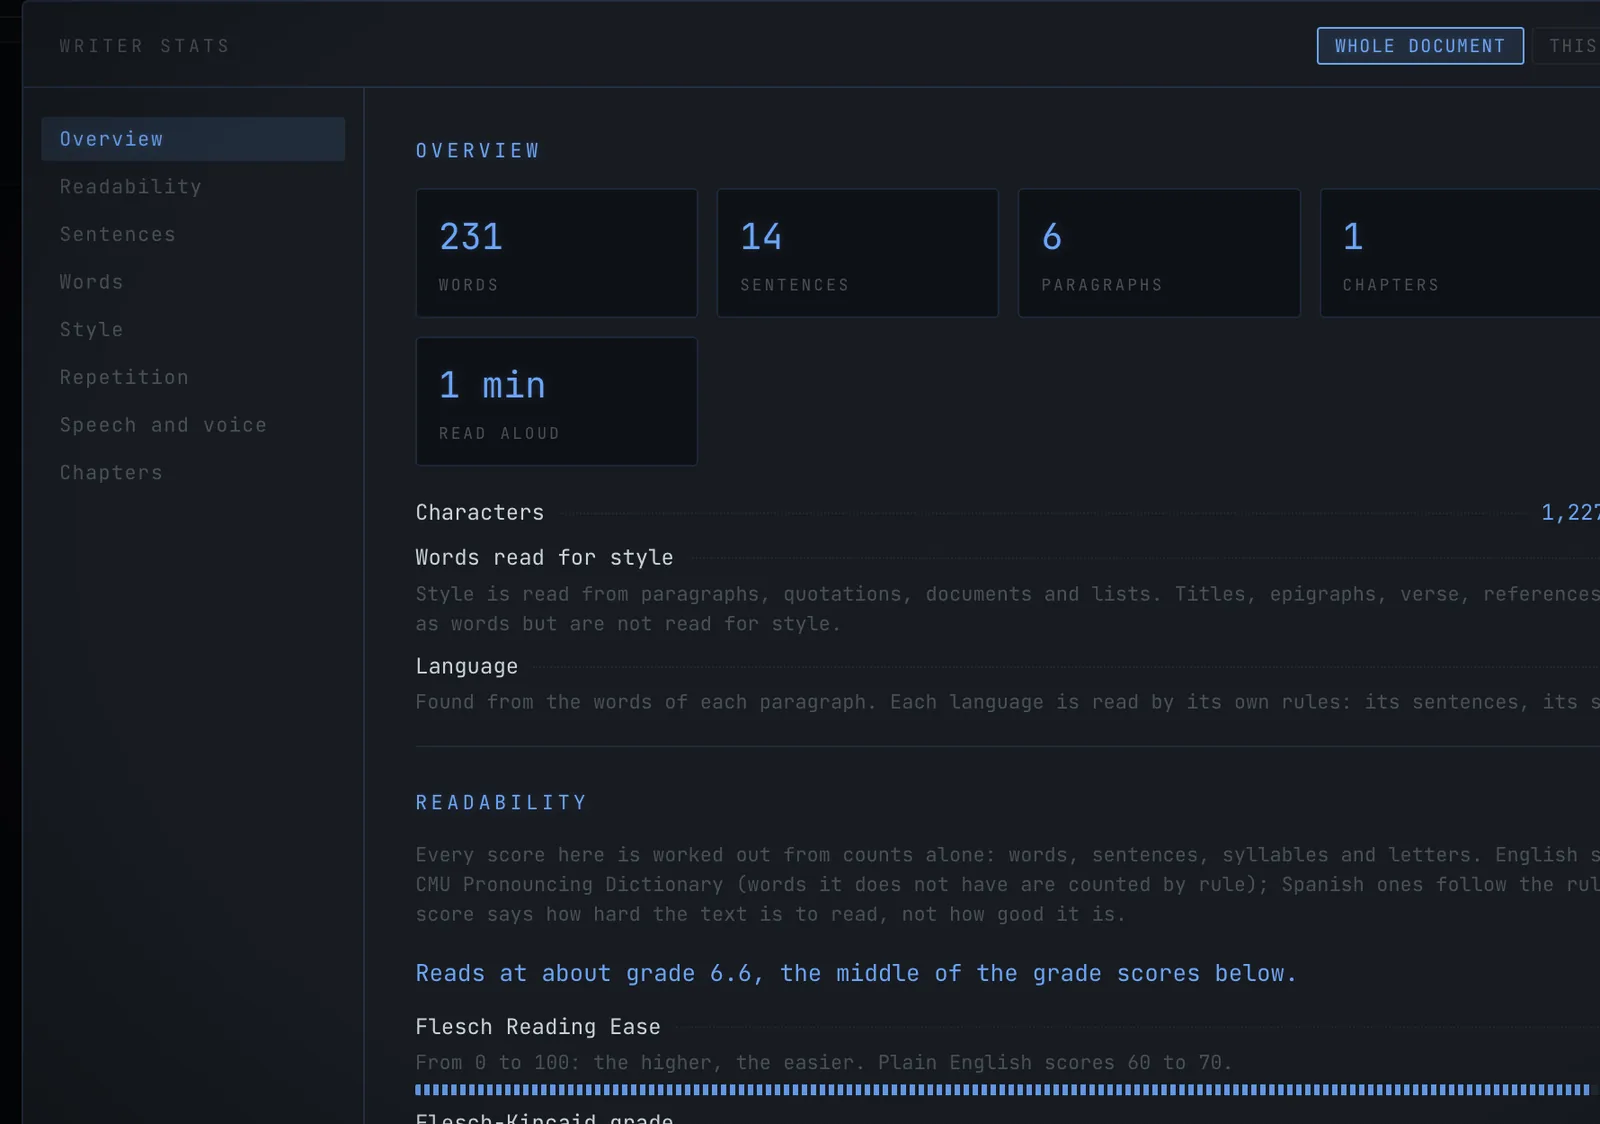Image resolution: width=1600 pixels, height=1124 pixels.
Task: Open the Words sidebar section
Action: point(193,282)
